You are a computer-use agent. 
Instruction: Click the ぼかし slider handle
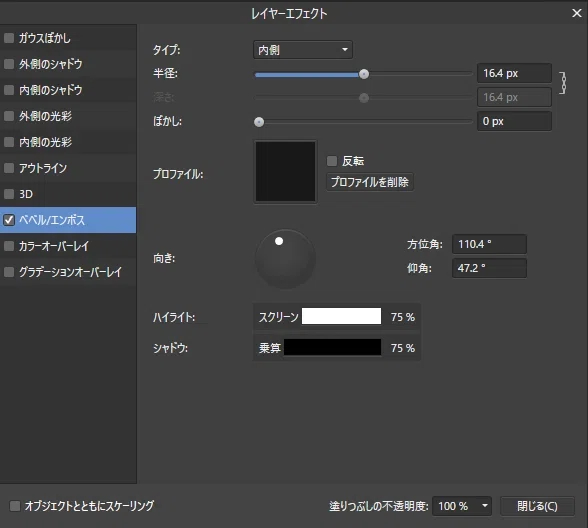(x=259, y=122)
